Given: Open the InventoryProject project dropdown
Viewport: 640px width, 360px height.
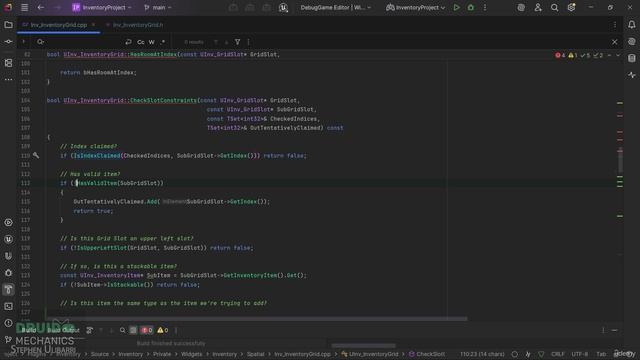Looking at the screenshot, I should coord(102,7).
